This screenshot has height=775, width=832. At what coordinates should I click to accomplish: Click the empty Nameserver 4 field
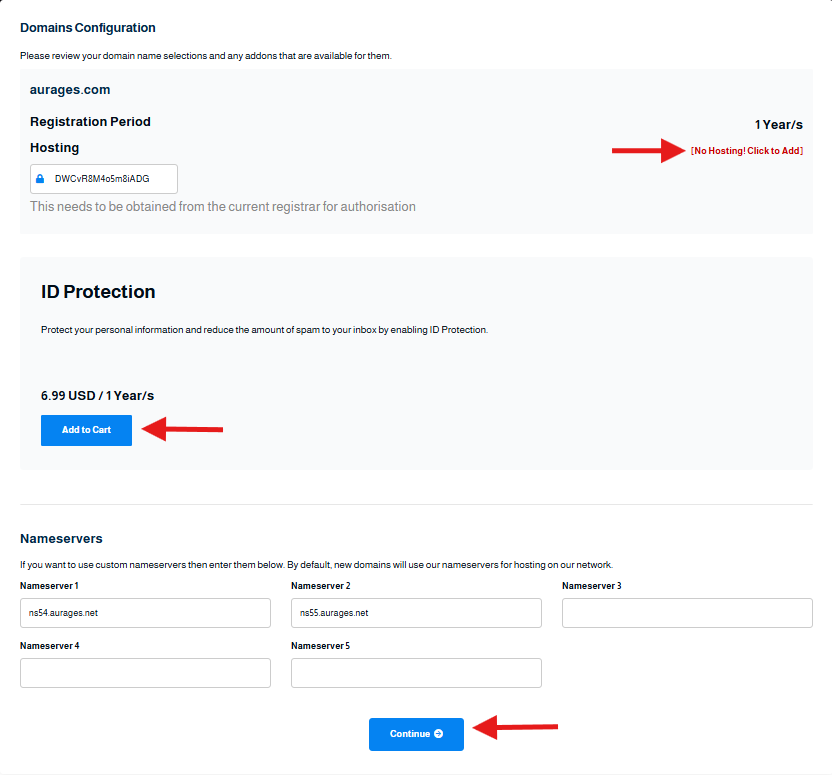click(145, 673)
